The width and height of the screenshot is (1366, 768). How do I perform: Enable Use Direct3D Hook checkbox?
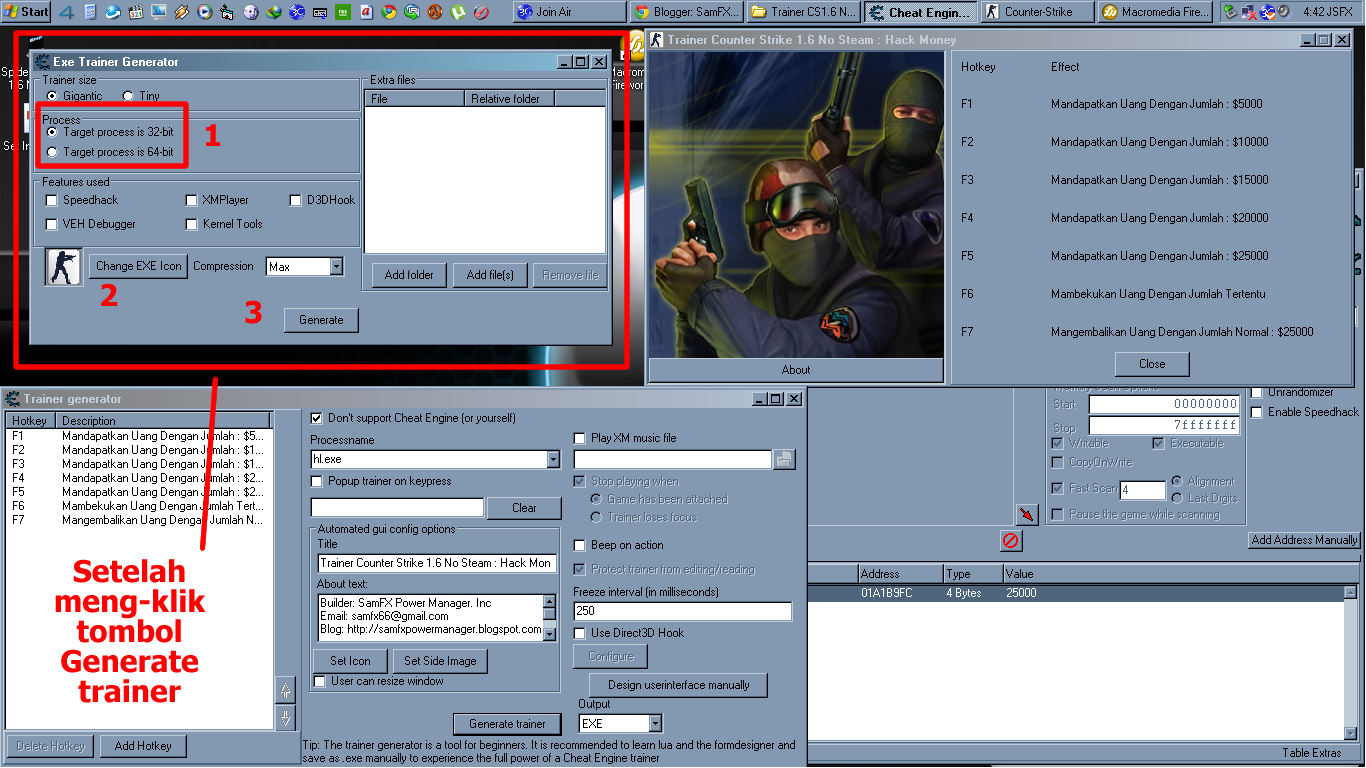(x=580, y=633)
